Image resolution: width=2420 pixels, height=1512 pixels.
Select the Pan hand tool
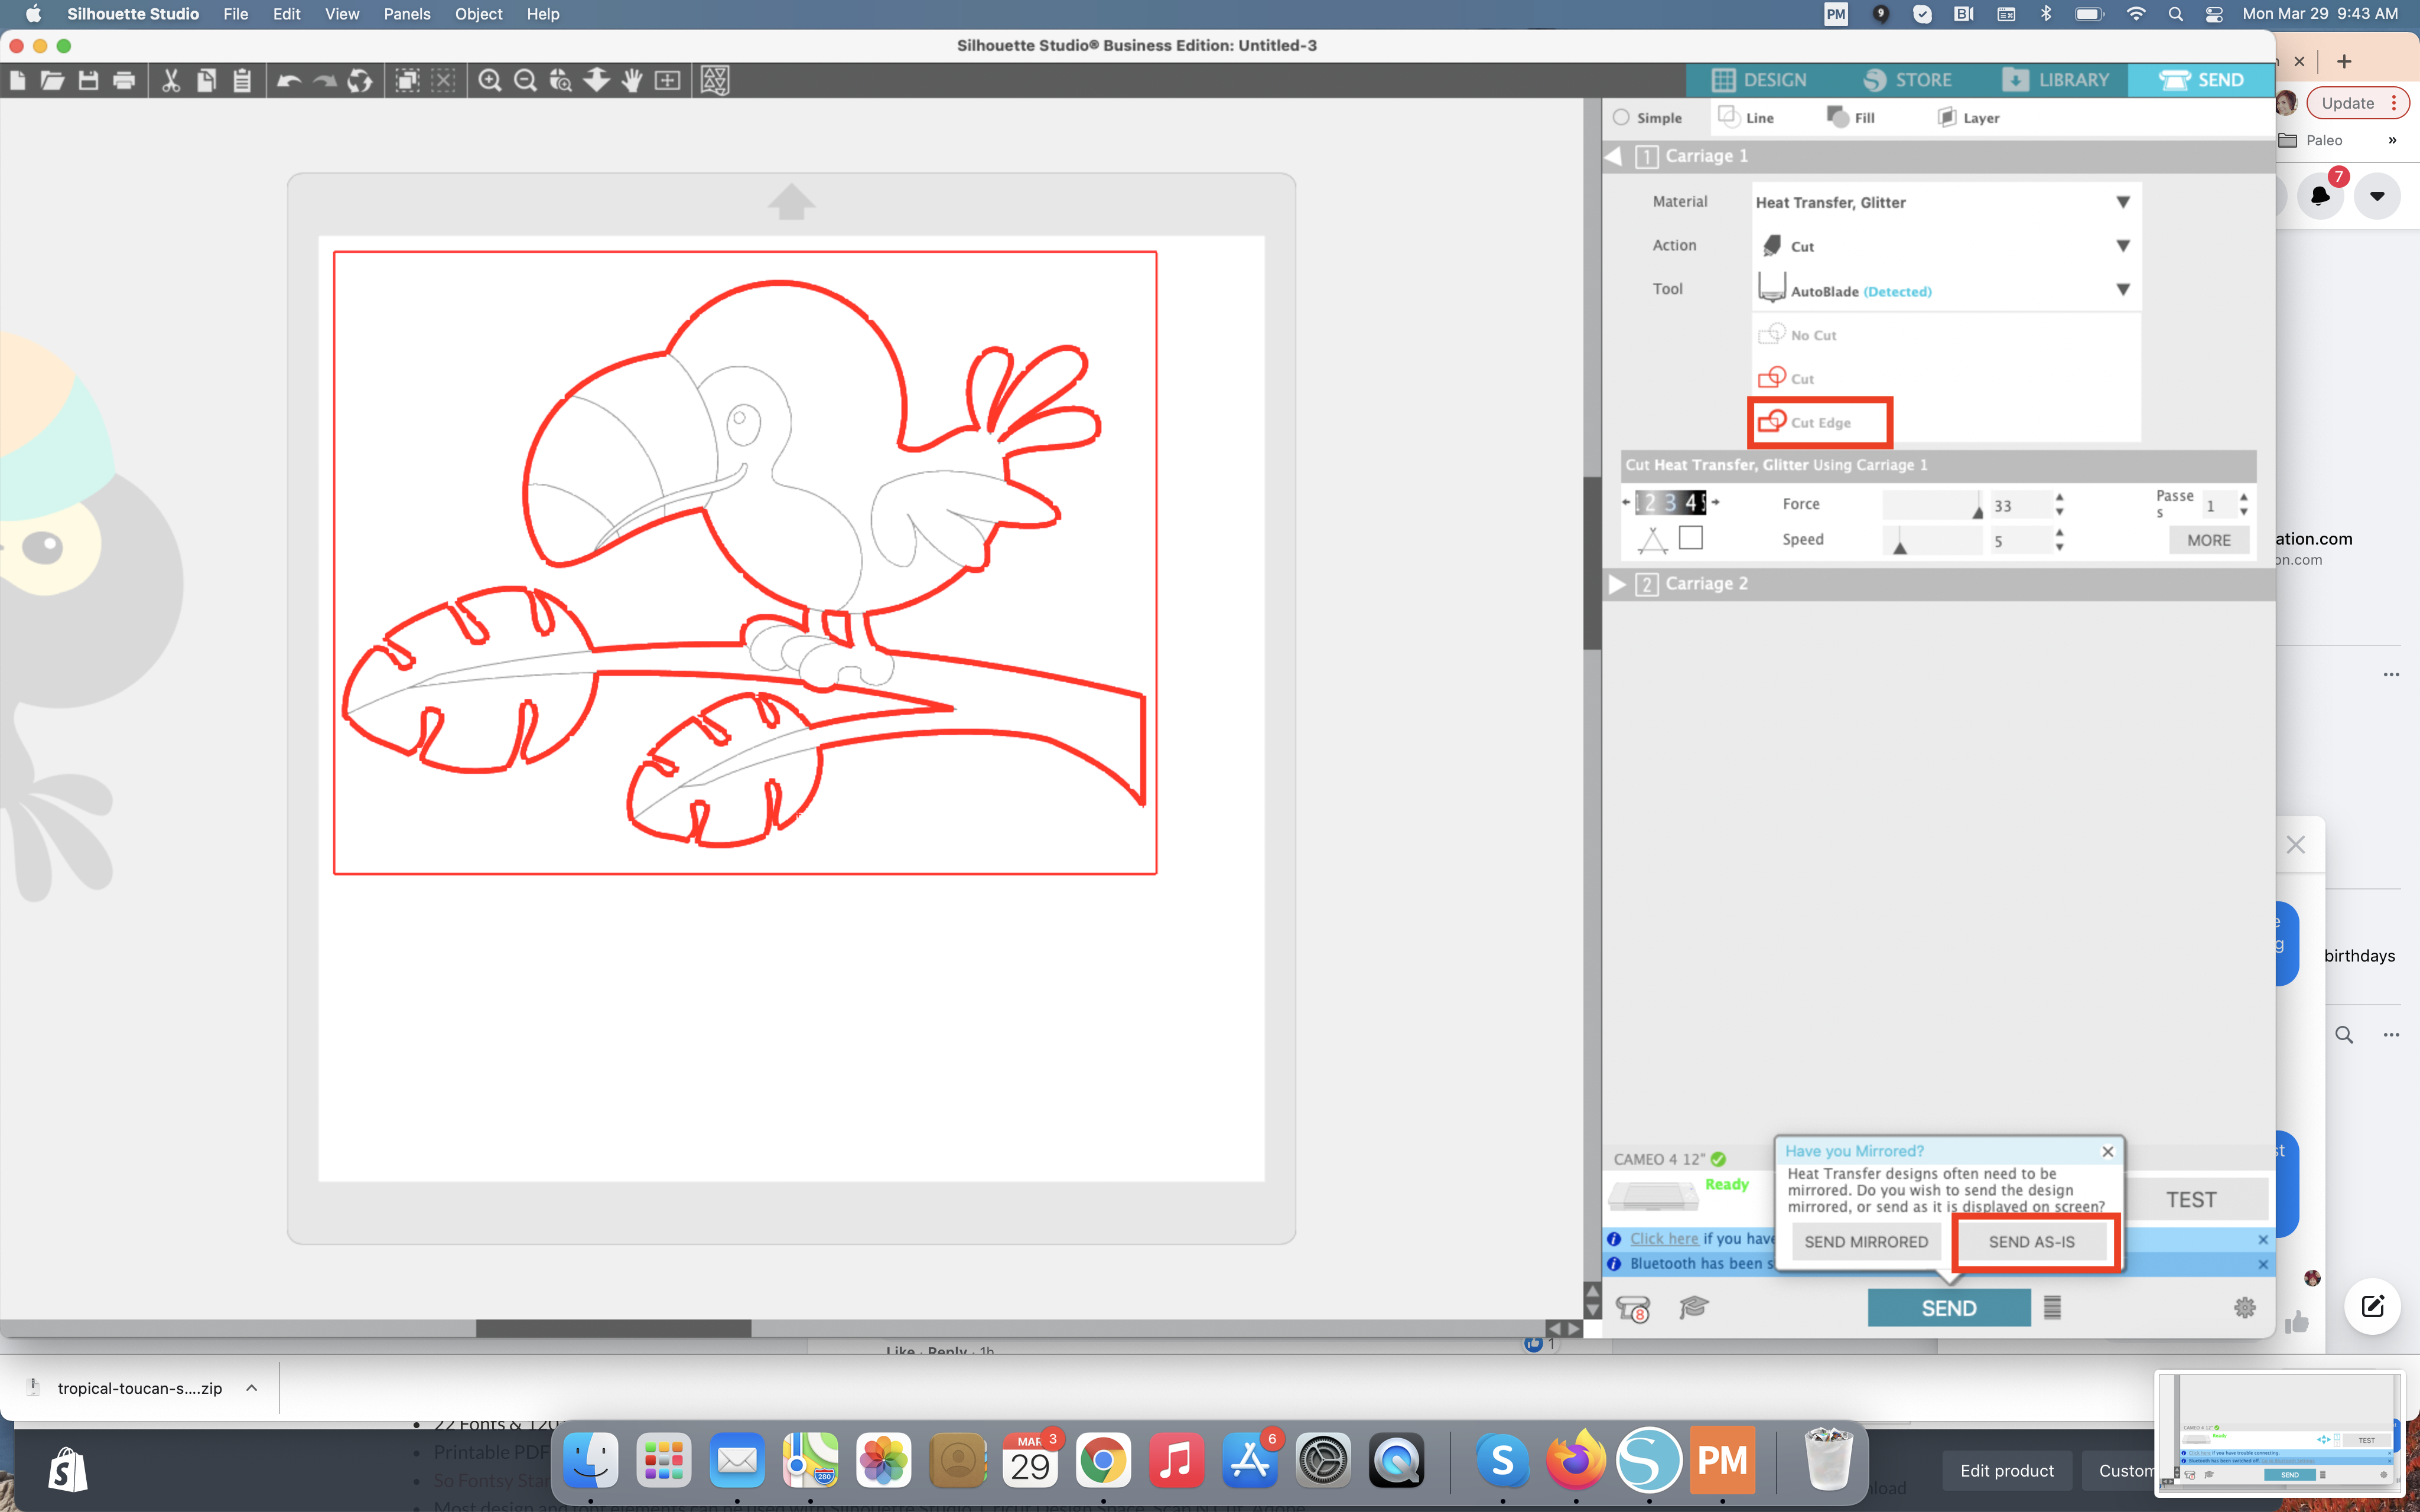point(631,80)
